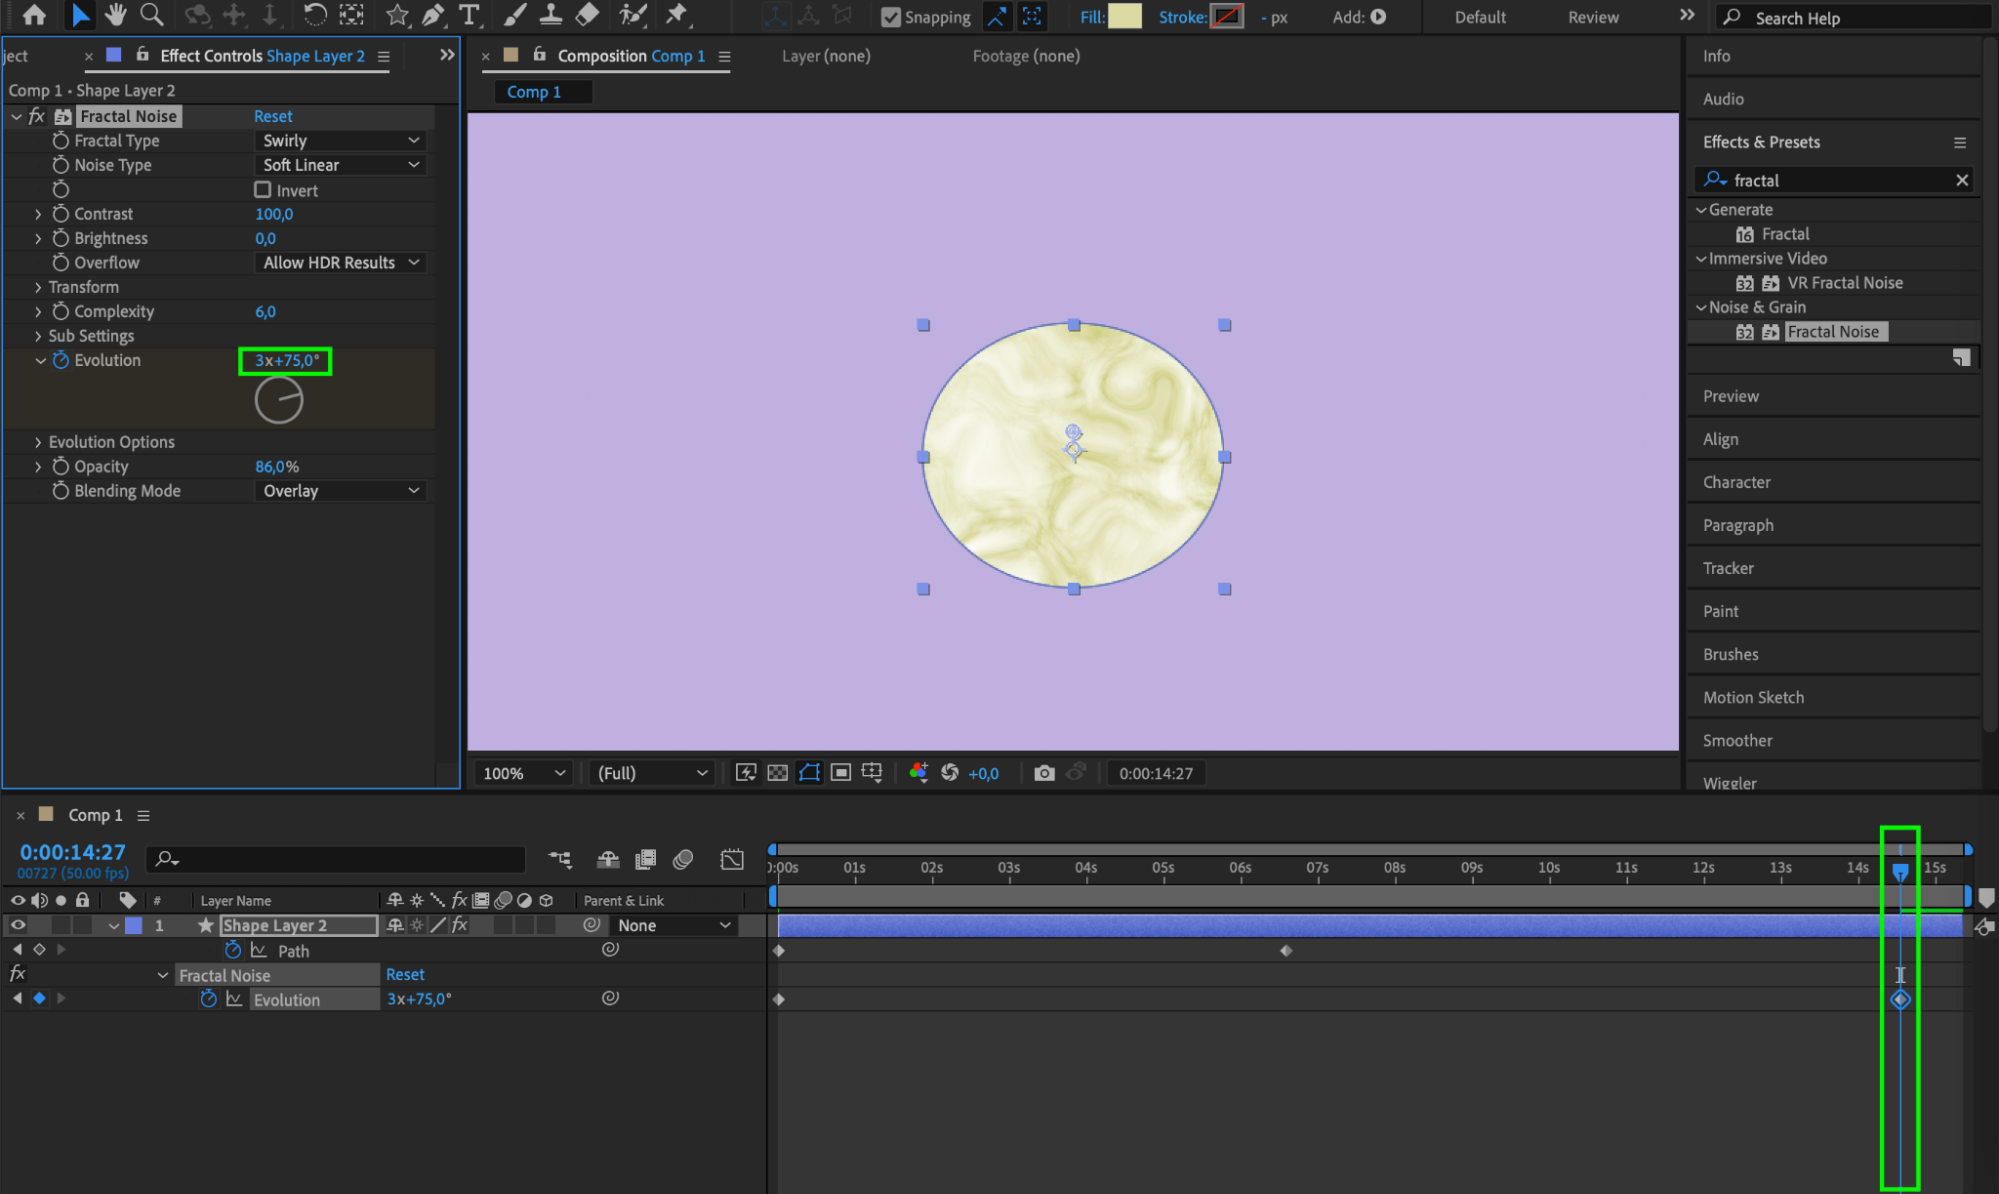Open the Blending Mode dropdown
This screenshot has height=1194, width=1999.
click(340, 491)
